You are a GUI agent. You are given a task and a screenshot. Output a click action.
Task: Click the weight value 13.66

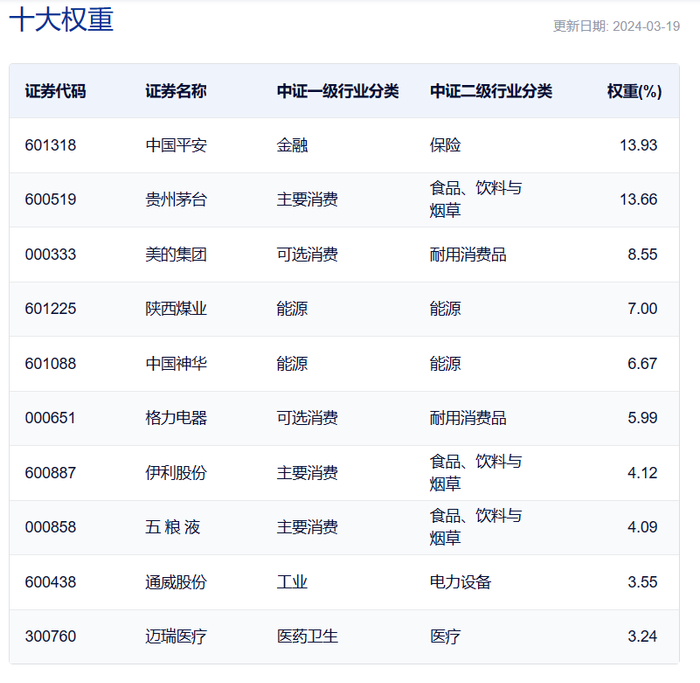638,199
